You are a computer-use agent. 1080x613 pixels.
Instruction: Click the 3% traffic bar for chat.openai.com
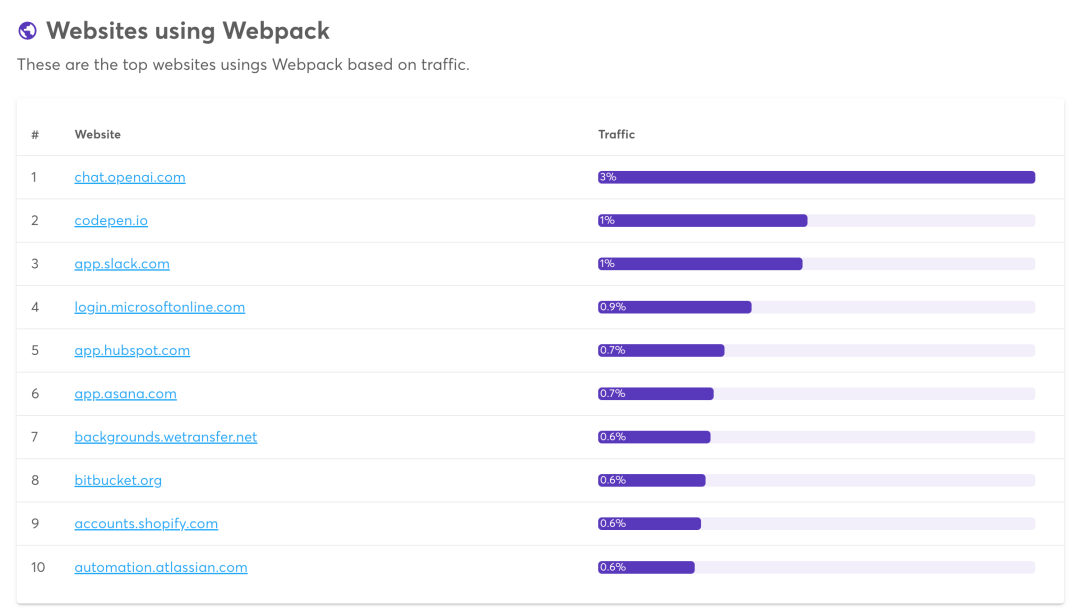pos(816,177)
